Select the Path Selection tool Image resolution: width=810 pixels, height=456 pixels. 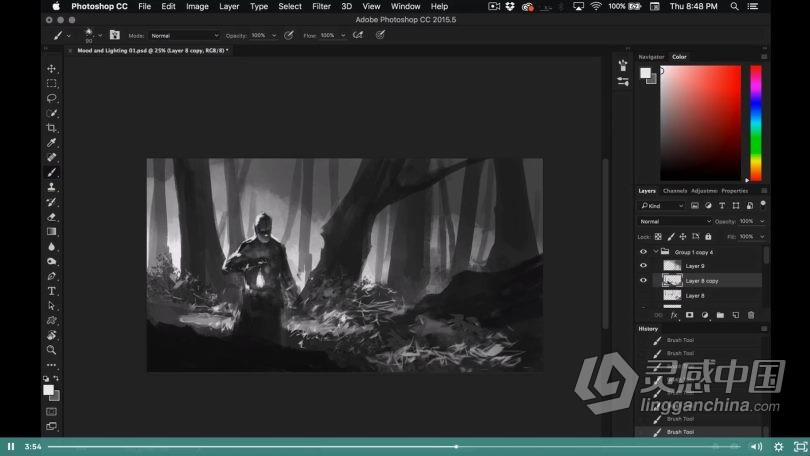51,306
